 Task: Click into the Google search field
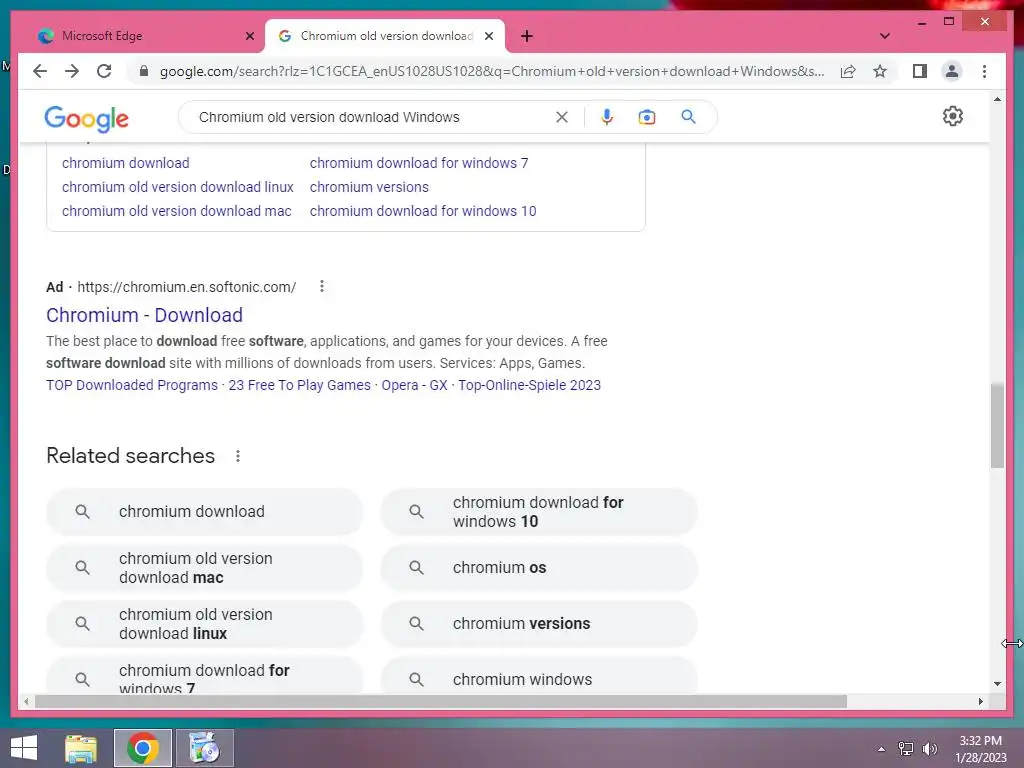[372, 117]
